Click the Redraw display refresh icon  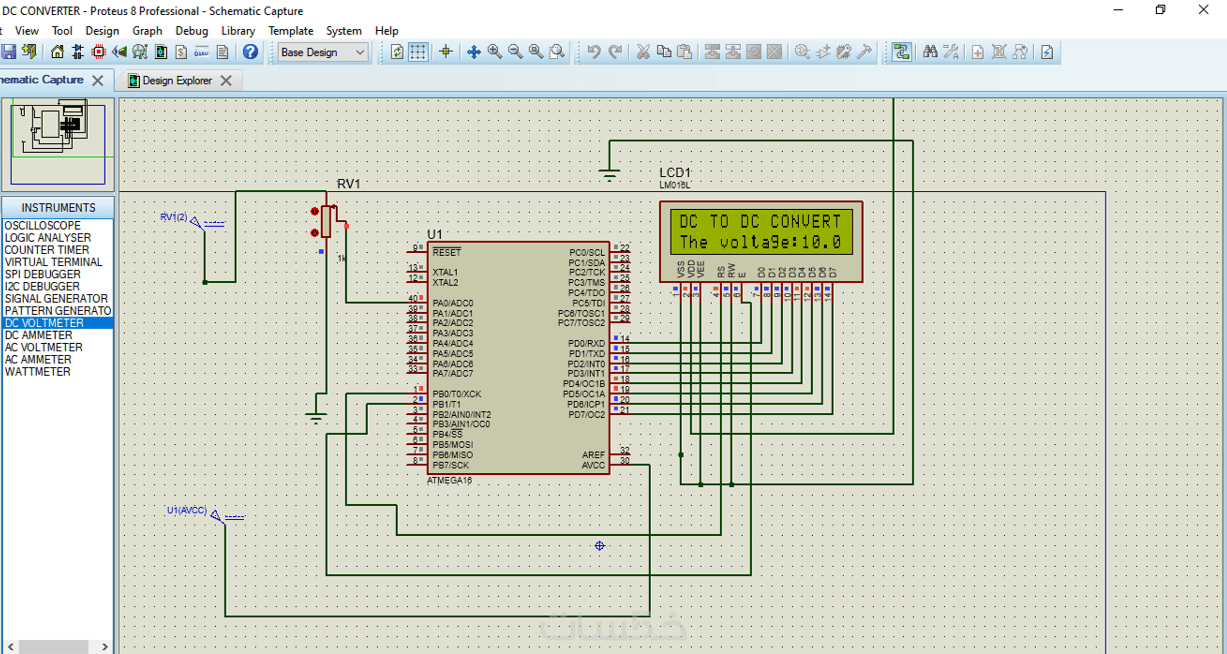(397, 52)
